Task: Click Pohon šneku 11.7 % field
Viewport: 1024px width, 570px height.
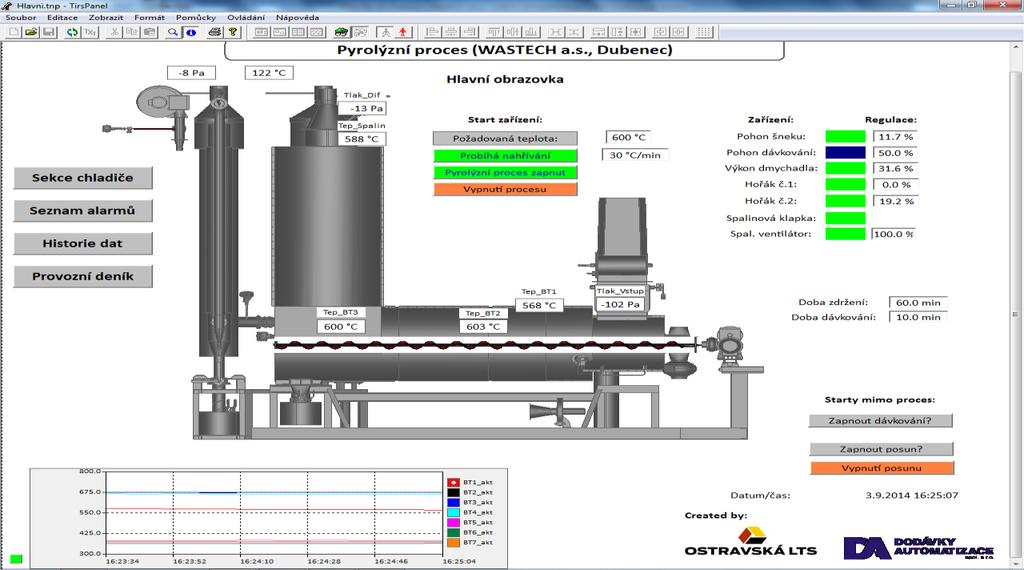Action: pos(895,136)
